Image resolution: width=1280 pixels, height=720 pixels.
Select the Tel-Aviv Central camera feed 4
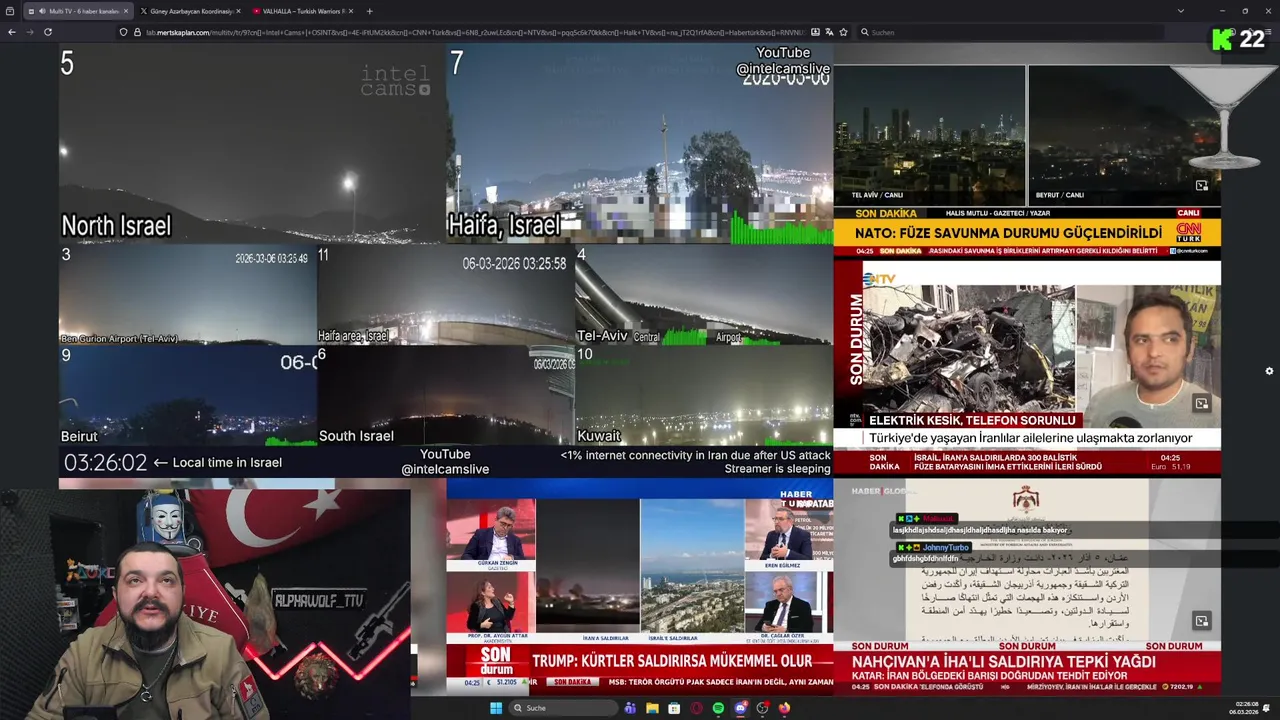[x=704, y=295]
